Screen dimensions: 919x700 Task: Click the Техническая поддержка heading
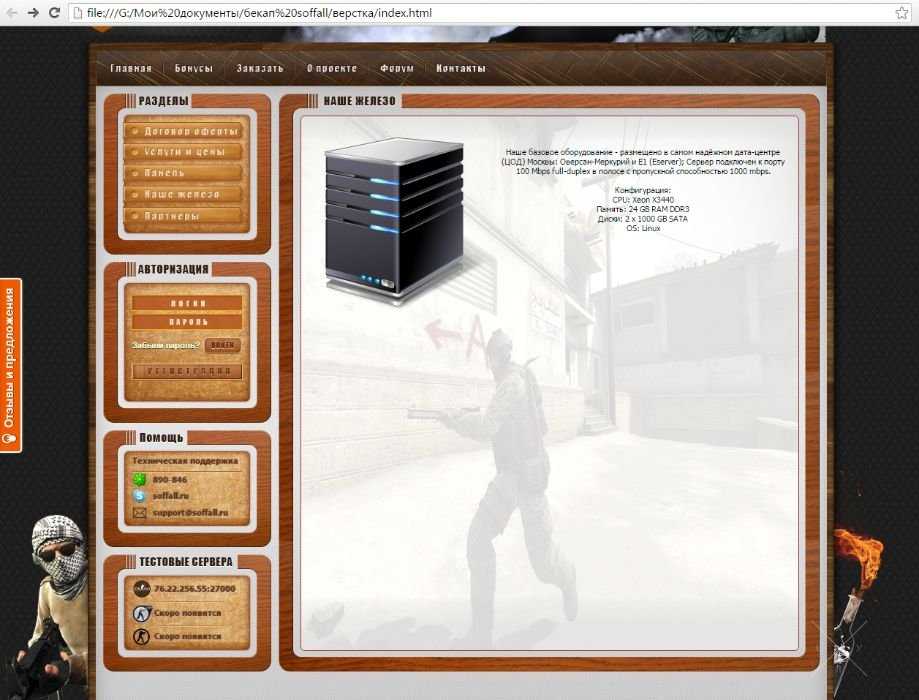pyautogui.click(x=185, y=461)
